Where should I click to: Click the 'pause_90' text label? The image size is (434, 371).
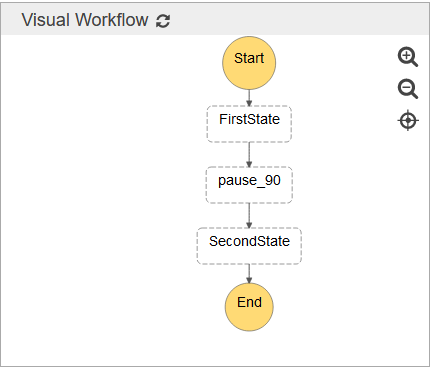click(x=249, y=181)
